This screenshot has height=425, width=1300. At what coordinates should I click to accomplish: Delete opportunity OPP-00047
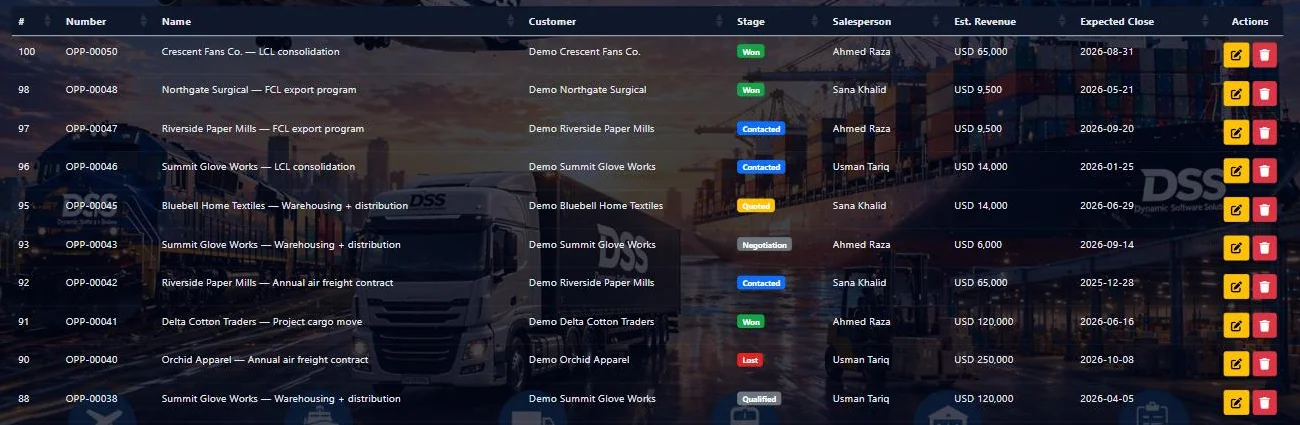click(x=1264, y=133)
